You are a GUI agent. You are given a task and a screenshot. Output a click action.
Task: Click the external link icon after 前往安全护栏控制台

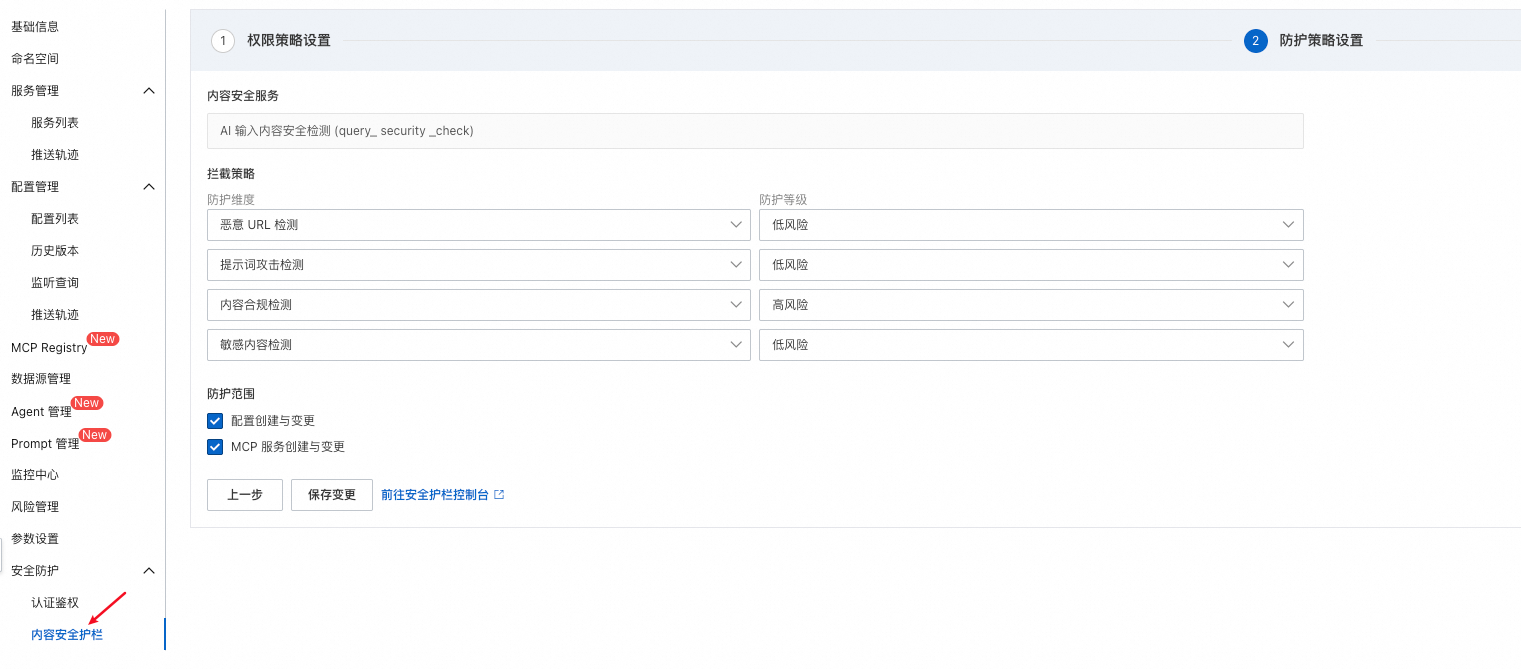[x=499, y=495]
